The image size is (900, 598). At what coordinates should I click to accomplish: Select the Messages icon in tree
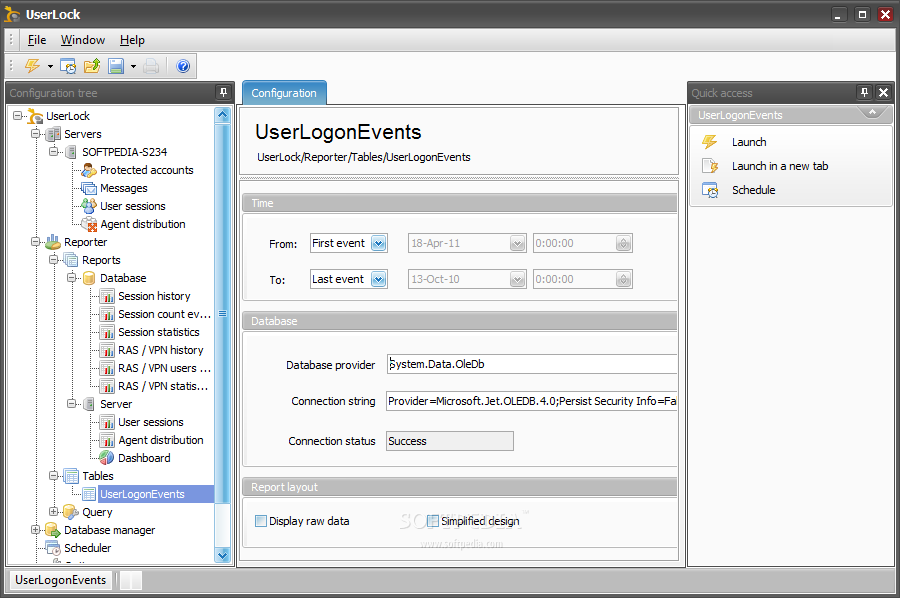pos(89,188)
